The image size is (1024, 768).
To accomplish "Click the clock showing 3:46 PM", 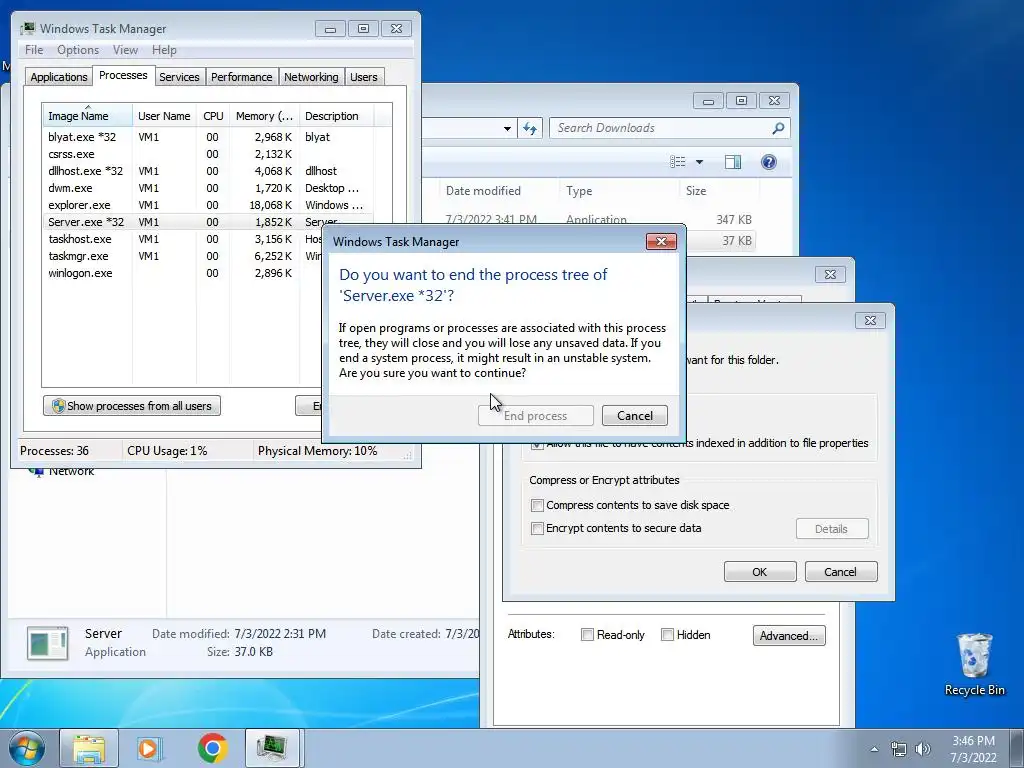I will click(x=973, y=748).
